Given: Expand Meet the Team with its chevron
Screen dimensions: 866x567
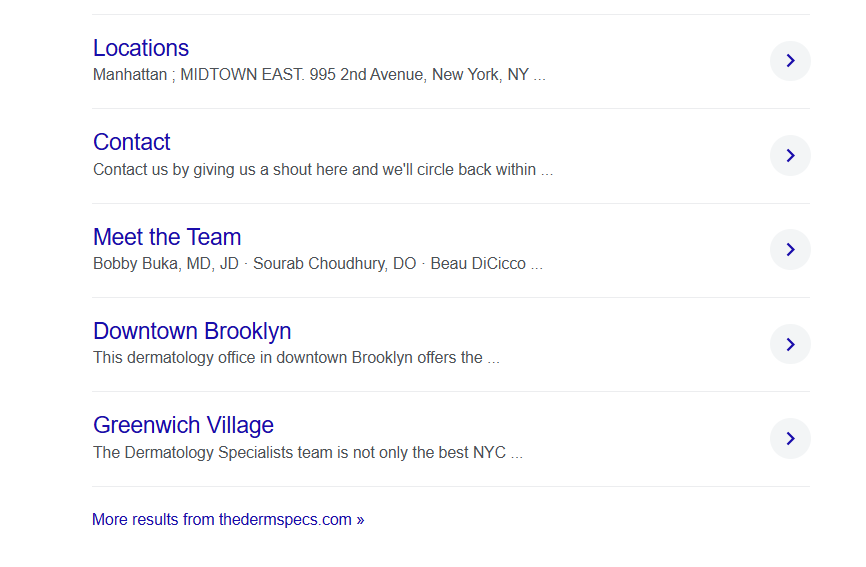Looking at the screenshot, I should click(790, 249).
